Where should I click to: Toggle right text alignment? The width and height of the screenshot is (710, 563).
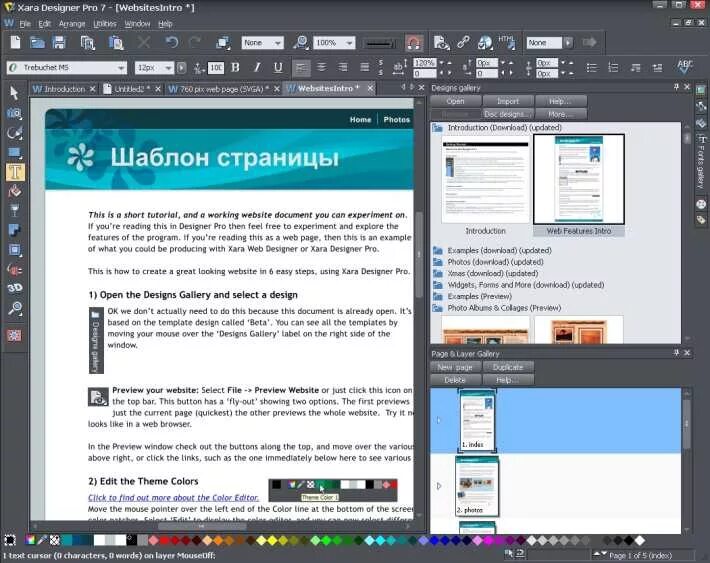pos(343,67)
